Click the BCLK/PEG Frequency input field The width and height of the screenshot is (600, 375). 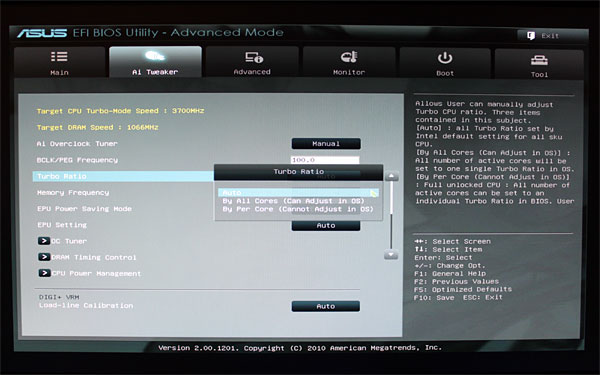click(x=325, y=160)
